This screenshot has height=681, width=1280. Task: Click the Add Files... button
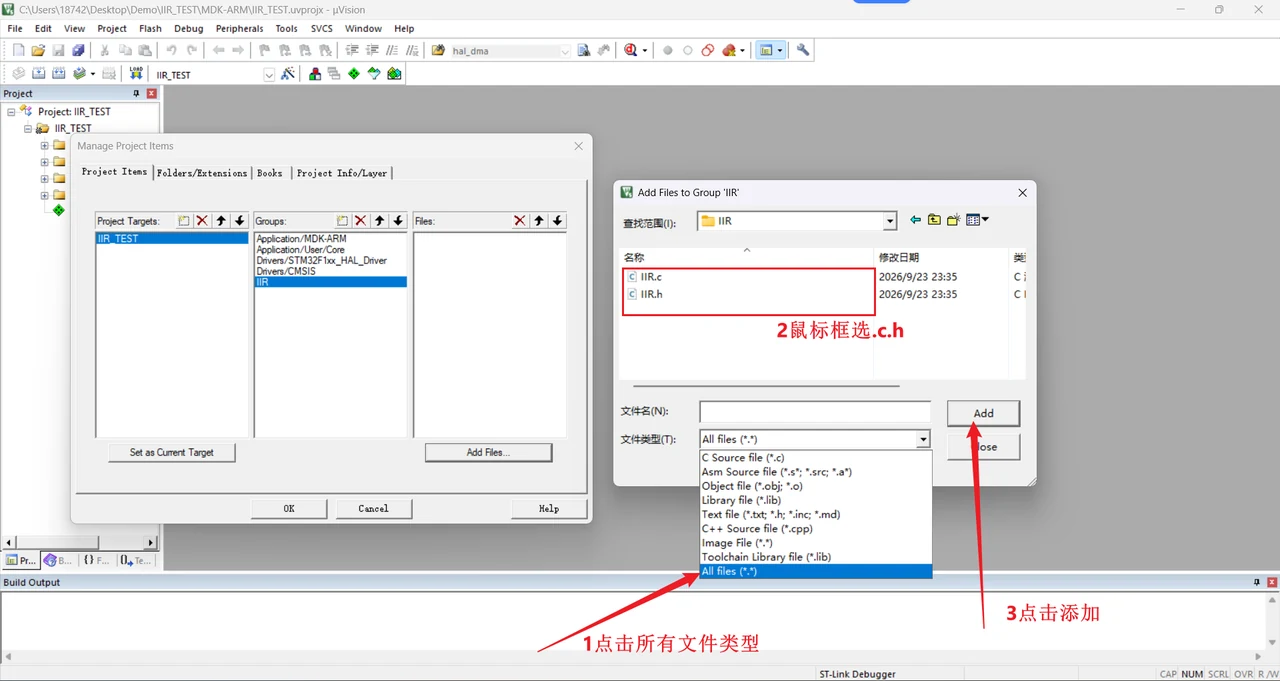488,452
